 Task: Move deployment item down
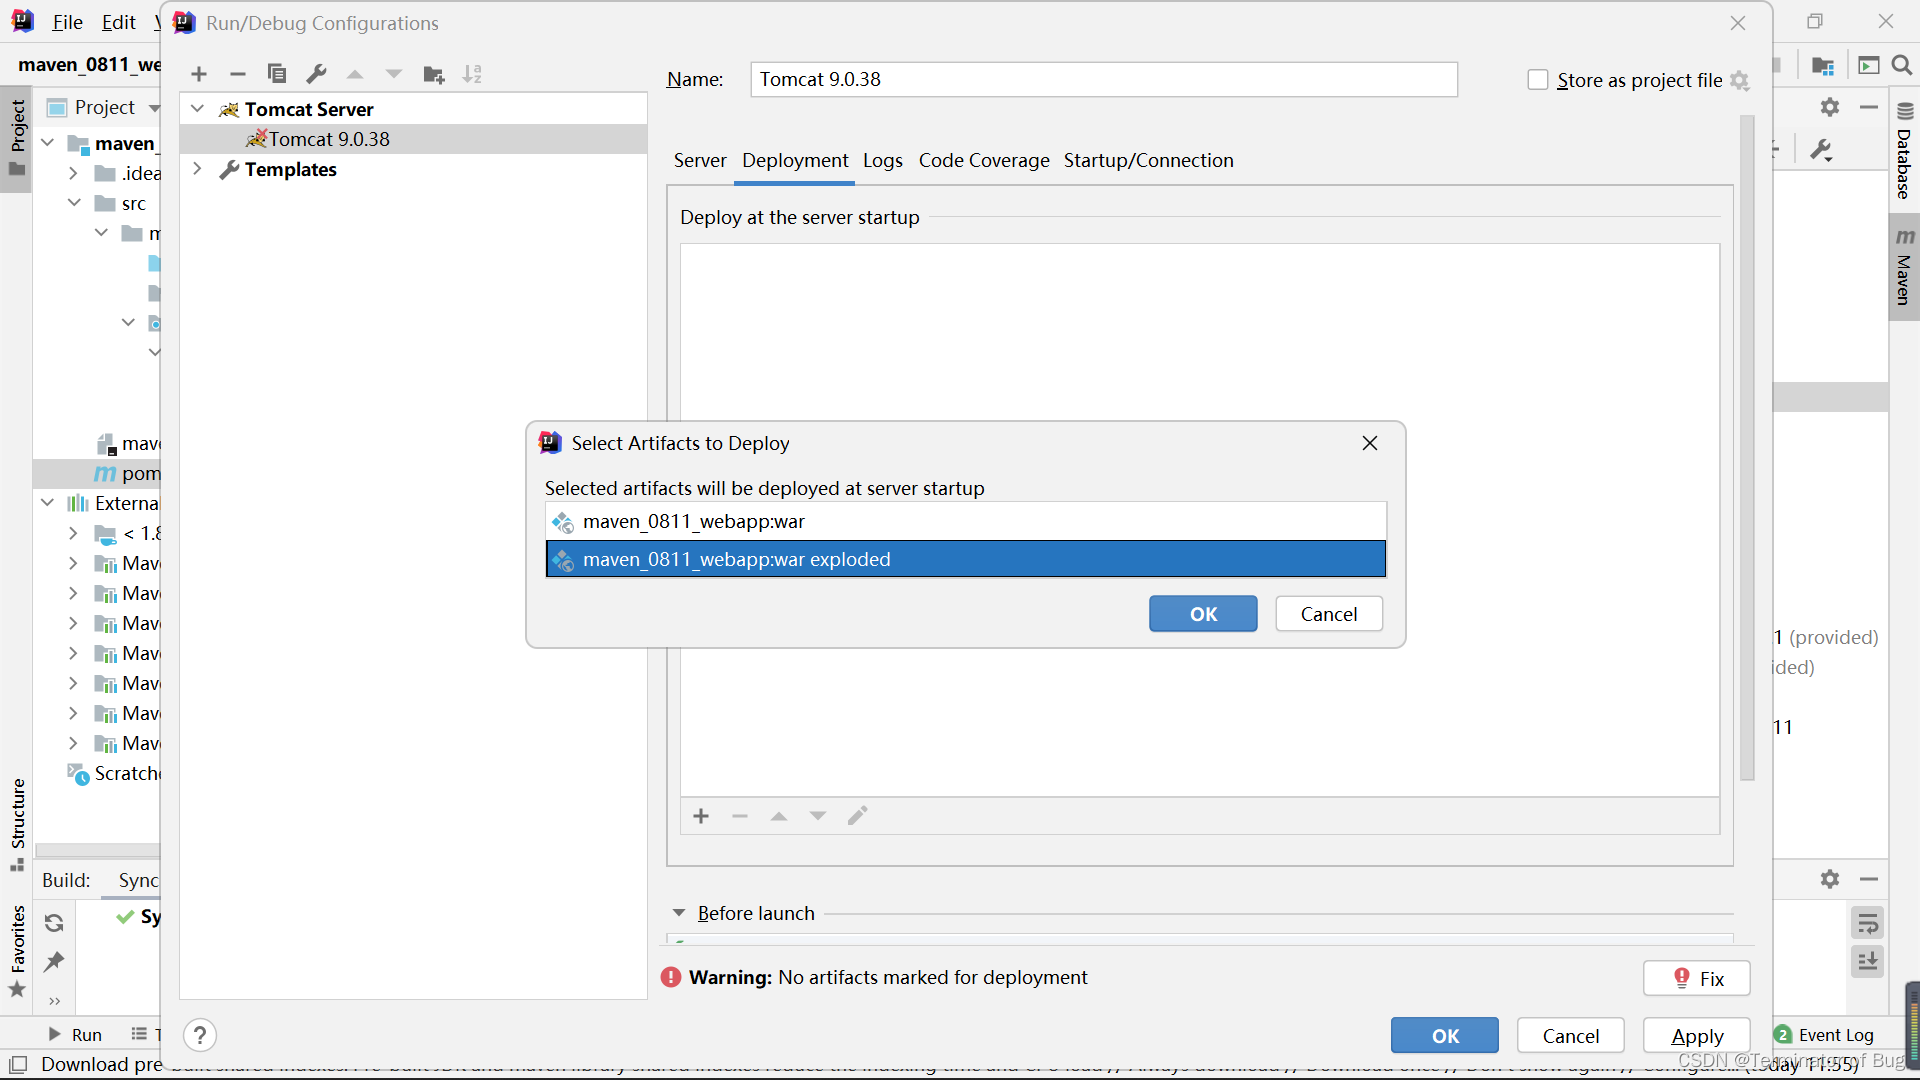click(x=818, y=816)
